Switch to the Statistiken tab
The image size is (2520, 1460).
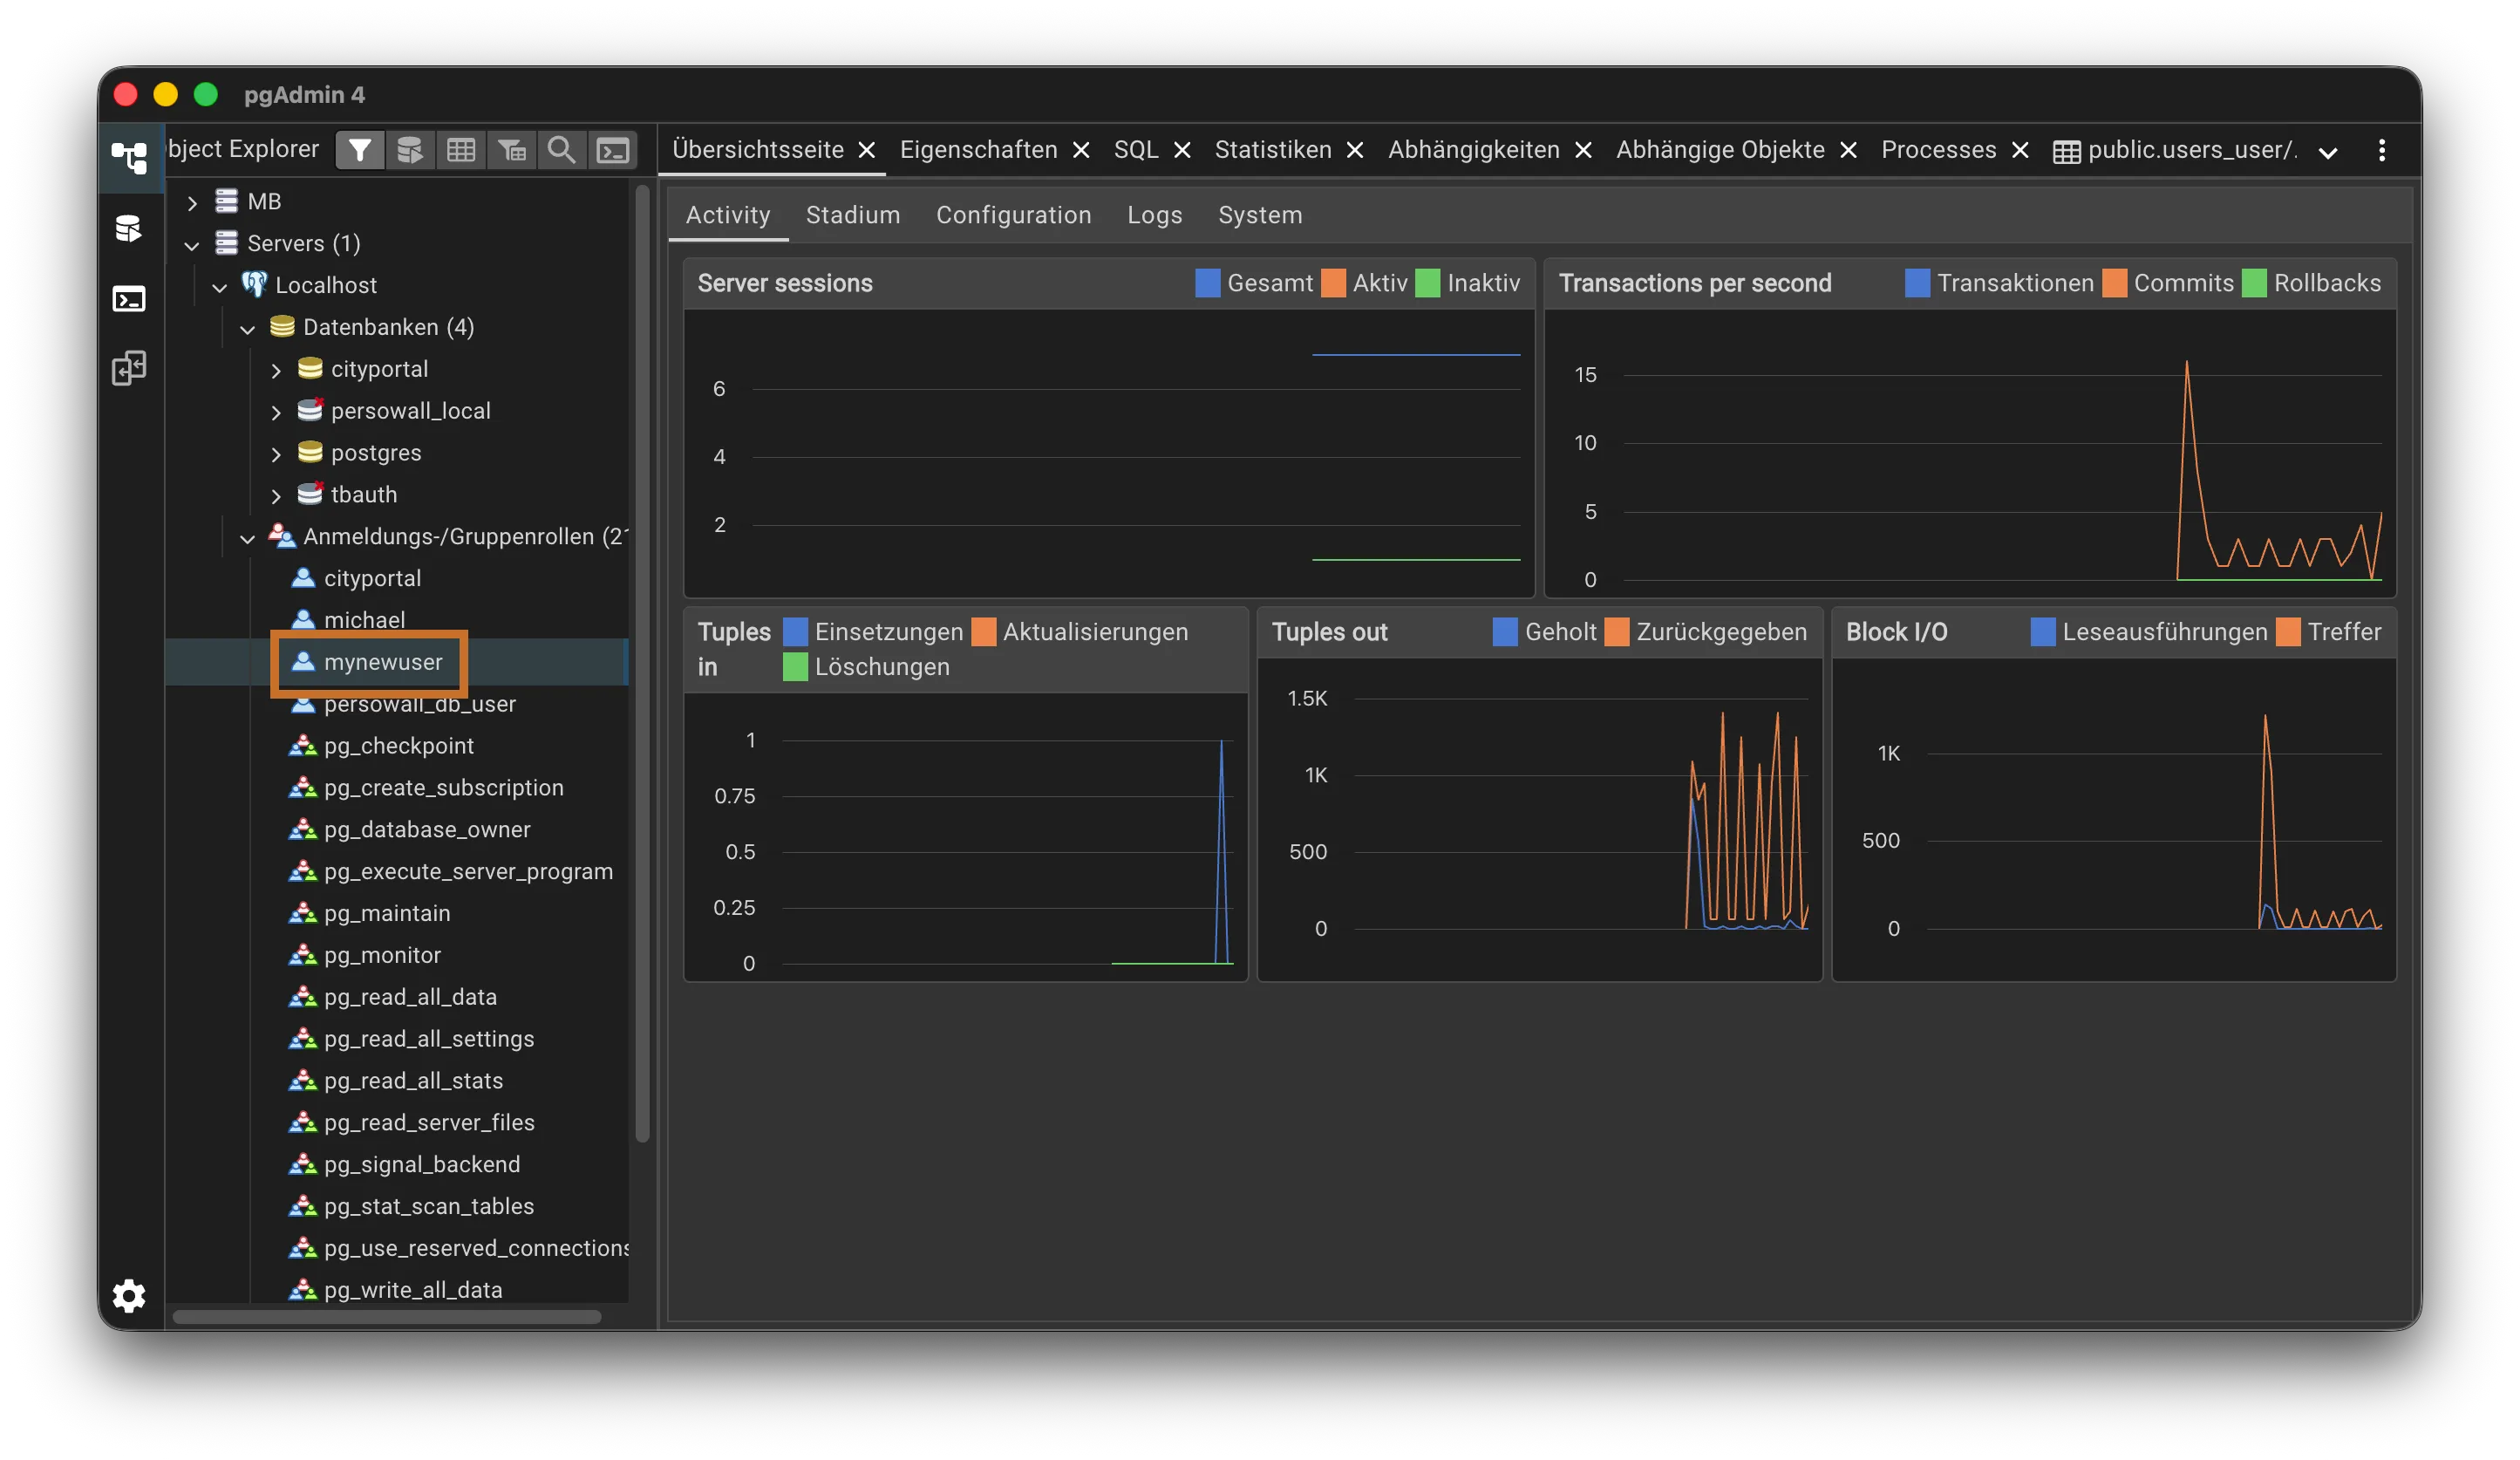point(1271,149)
